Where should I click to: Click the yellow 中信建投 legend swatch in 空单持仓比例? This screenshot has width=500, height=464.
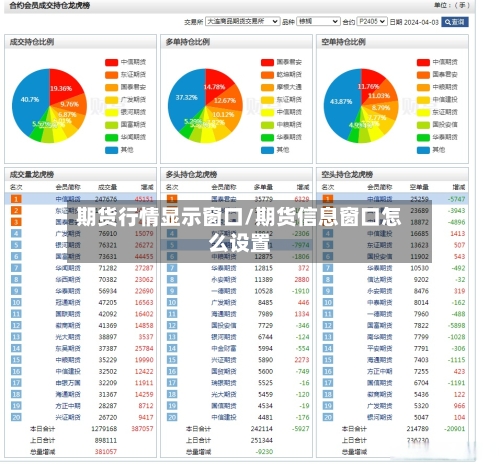pyautogui.click(x=423, y=100)
